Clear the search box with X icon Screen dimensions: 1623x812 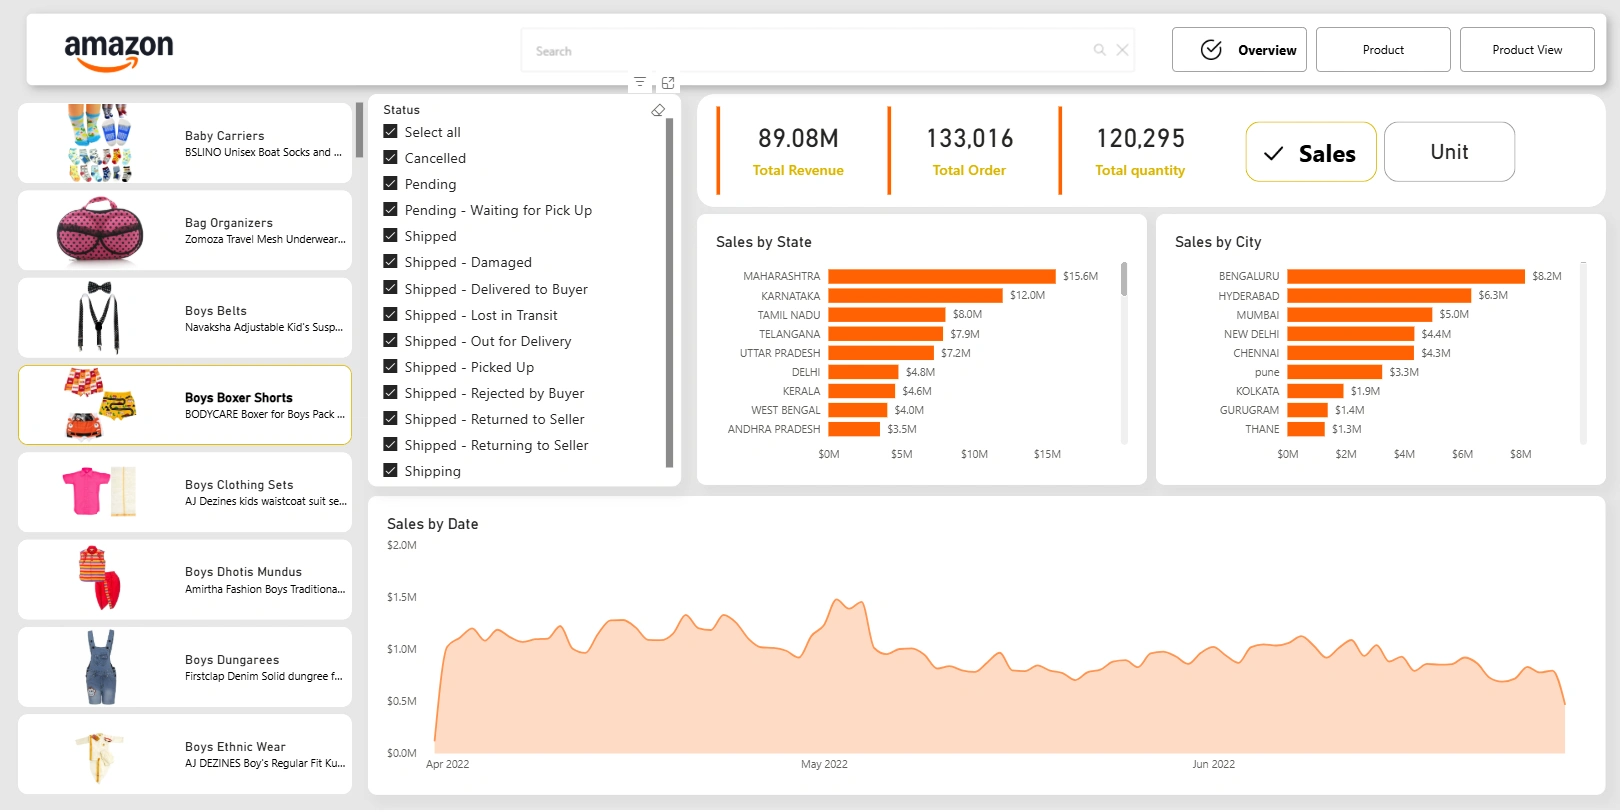[1122, 50]
